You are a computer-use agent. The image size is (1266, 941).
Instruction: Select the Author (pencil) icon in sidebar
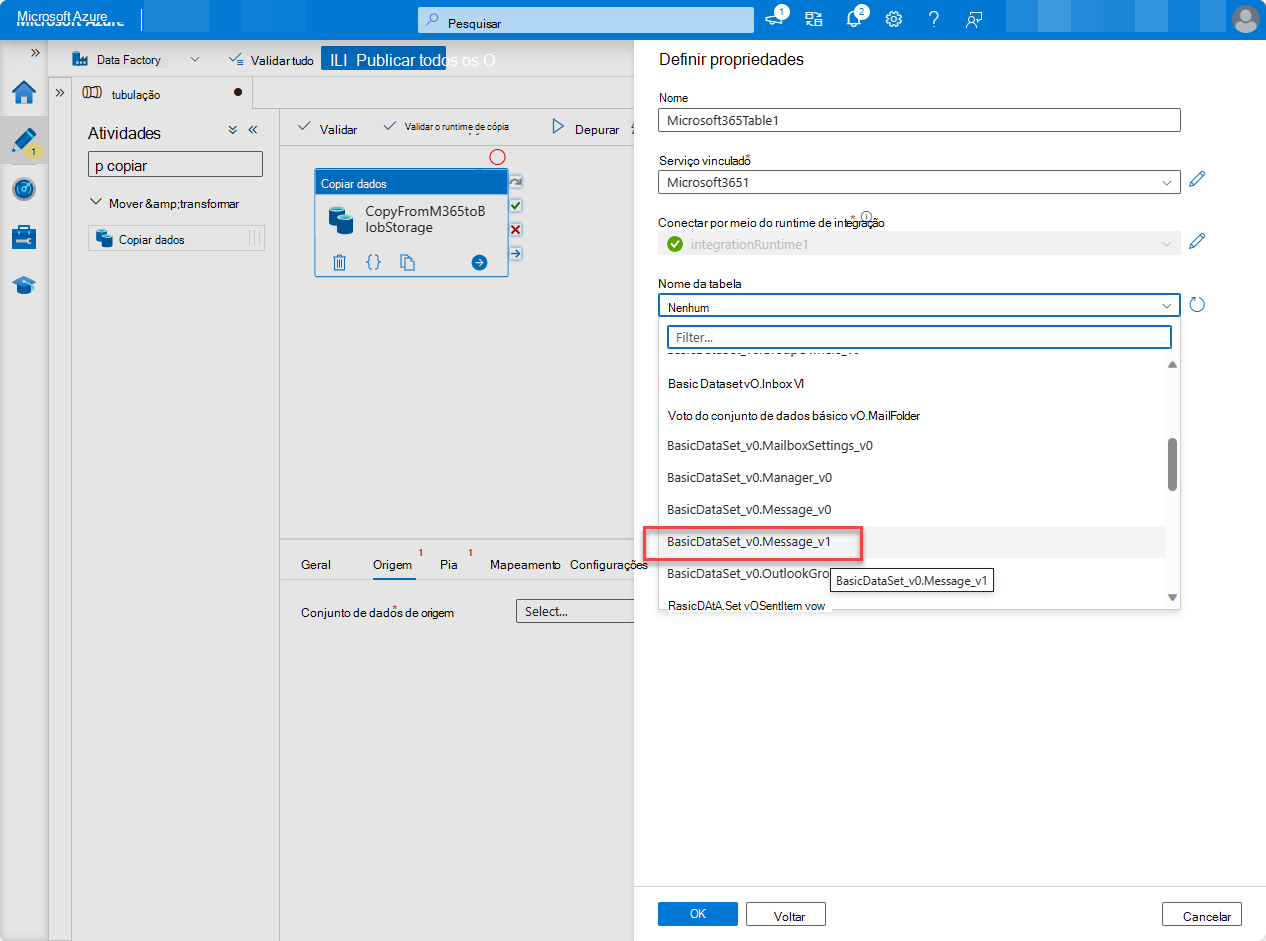click(23, 140)
